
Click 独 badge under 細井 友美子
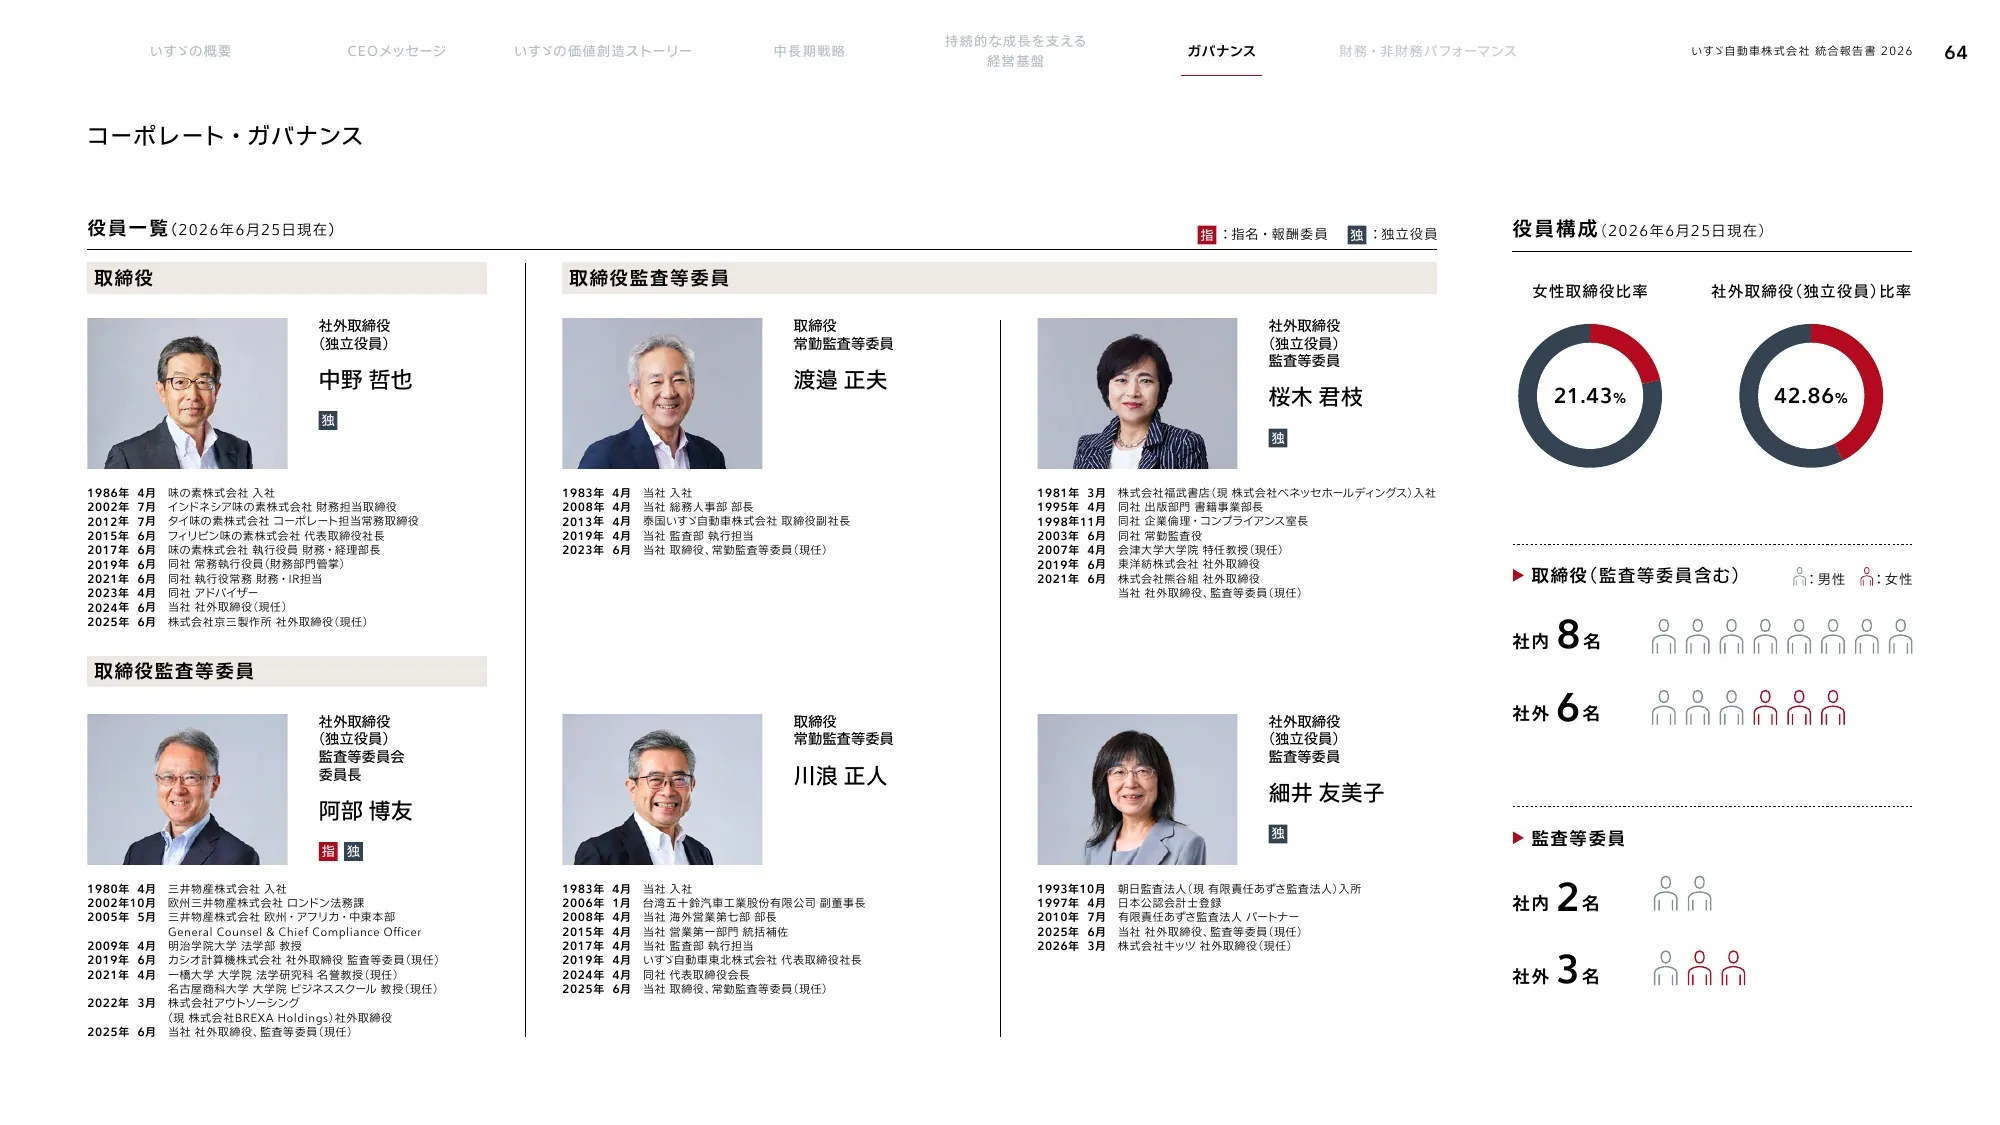(x=1278, y=834)
